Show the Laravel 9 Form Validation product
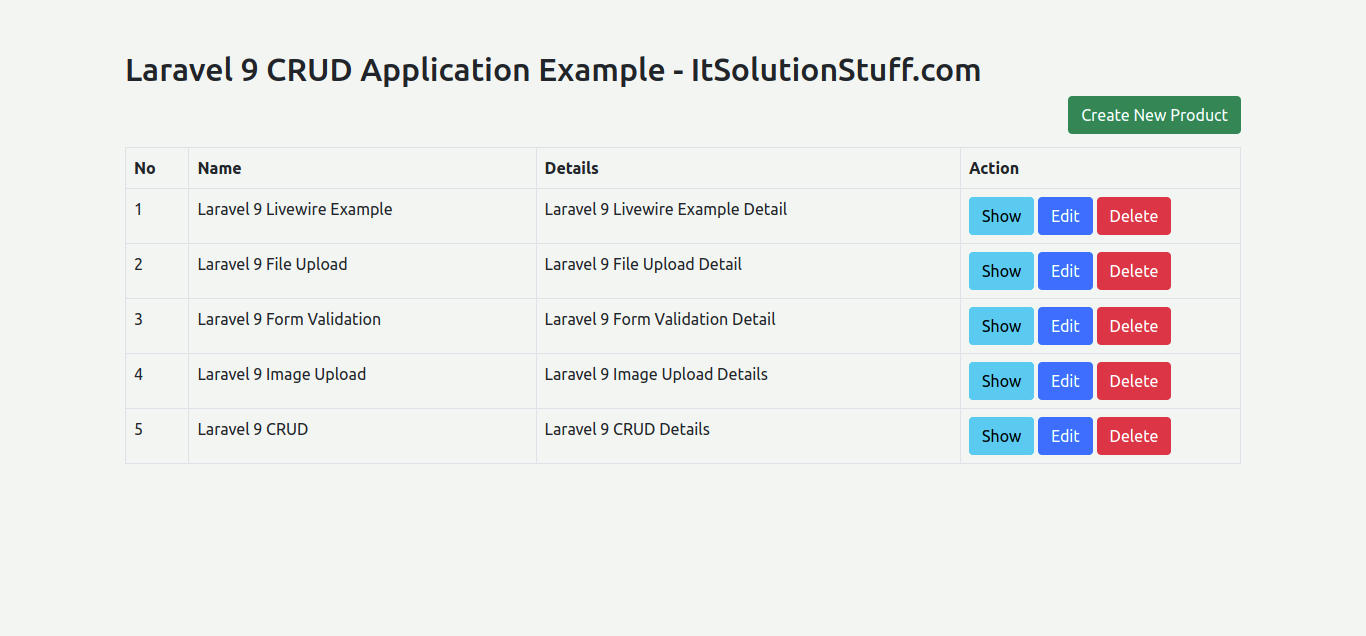1366x636 pixels. pos(1001,326)
